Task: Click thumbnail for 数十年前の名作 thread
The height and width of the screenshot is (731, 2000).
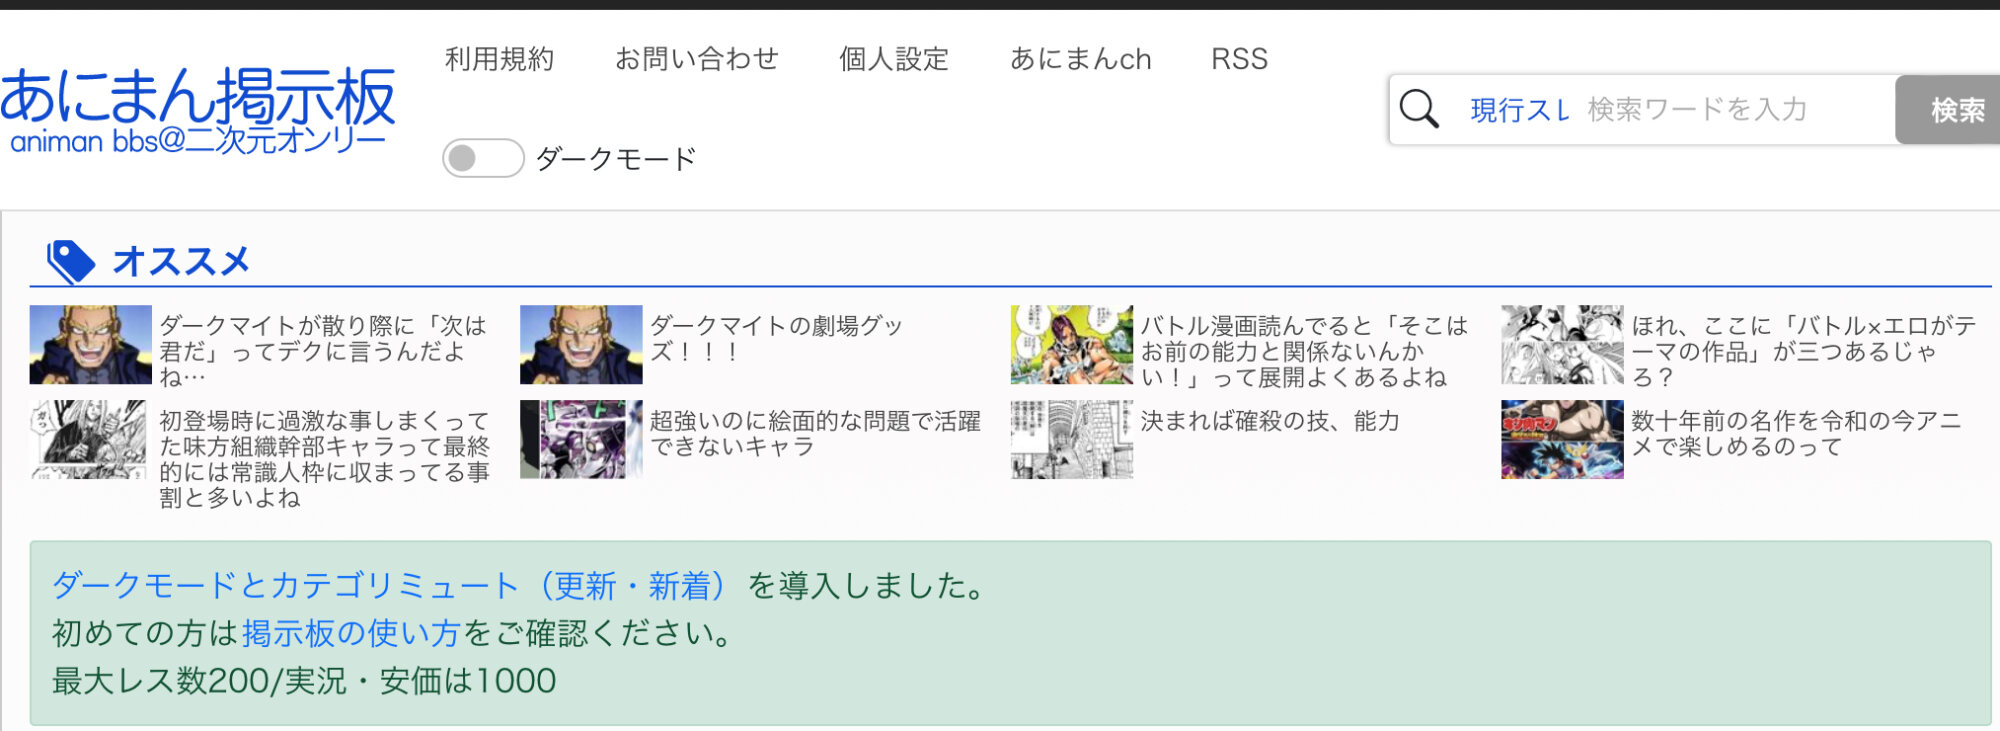Action: (x=1562, y=440)
